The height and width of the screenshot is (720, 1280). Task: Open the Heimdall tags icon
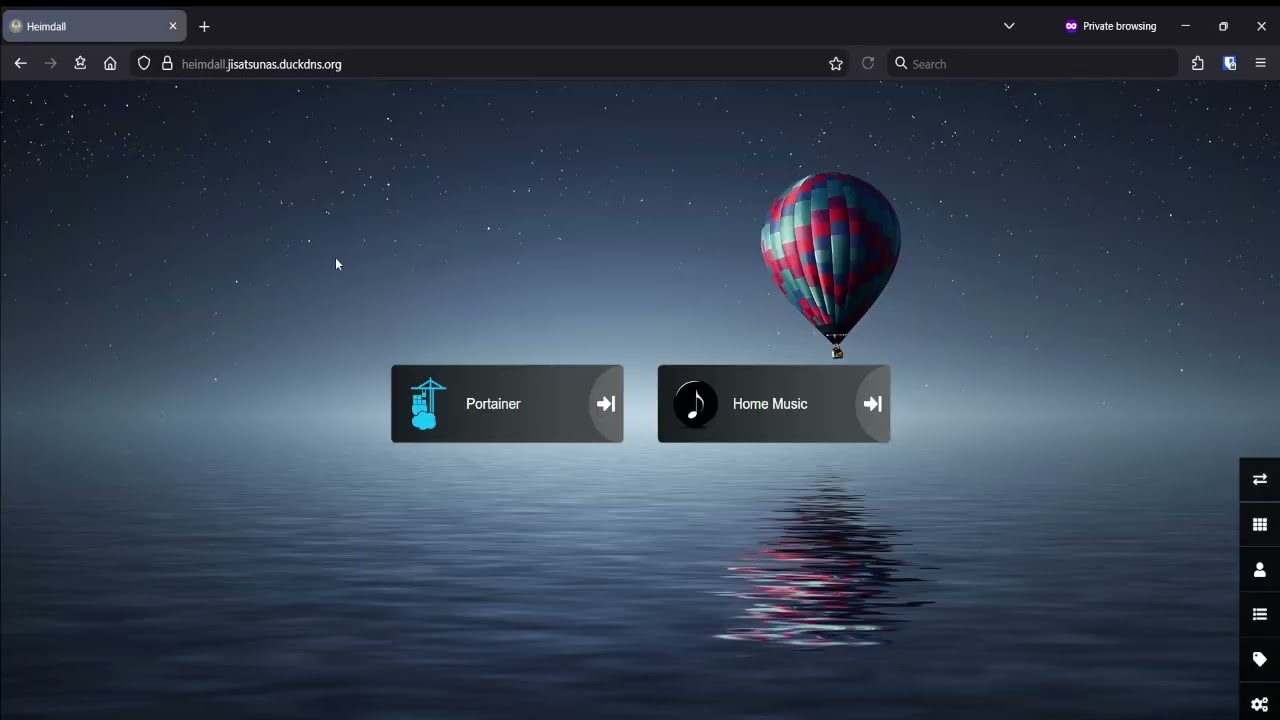pos(1260,660)
